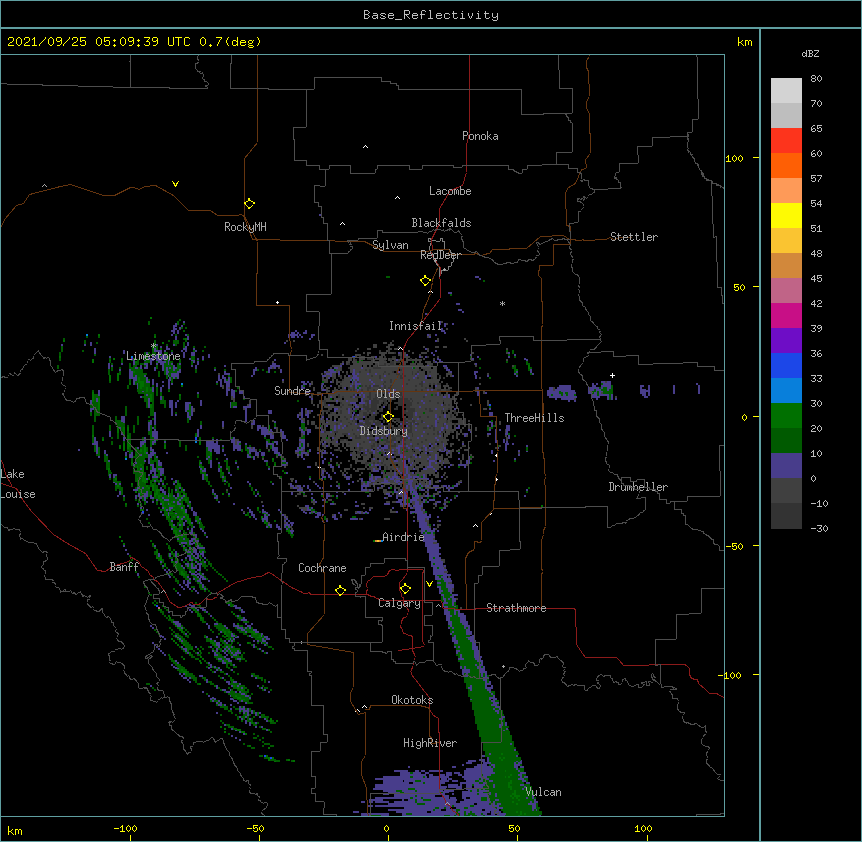The image size is (862, 842).
Task: Click the Airdrie city label
Action: point(404,537)
